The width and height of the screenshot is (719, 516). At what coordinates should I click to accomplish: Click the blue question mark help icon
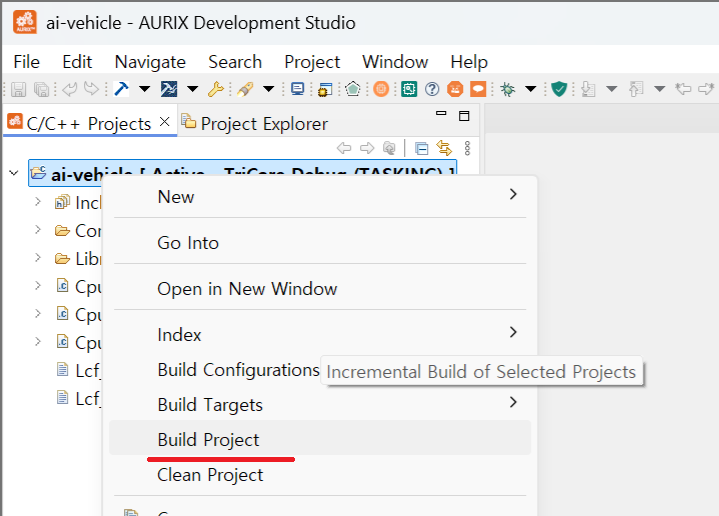[x=432, y=89]
